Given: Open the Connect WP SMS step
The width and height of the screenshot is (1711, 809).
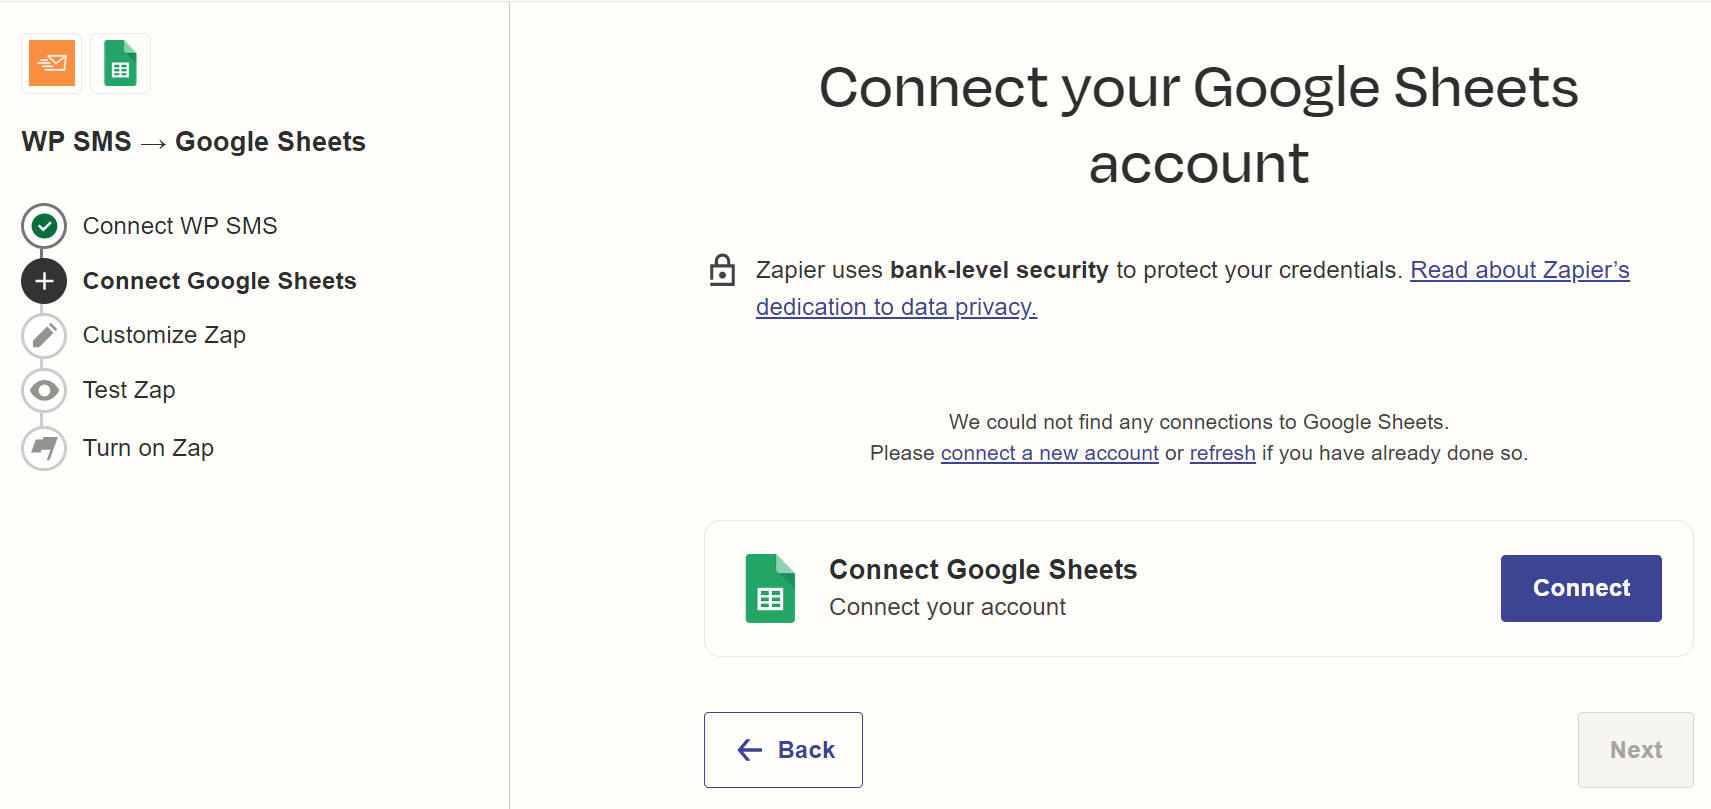Looking at the screenshot, I should point(180,226).
